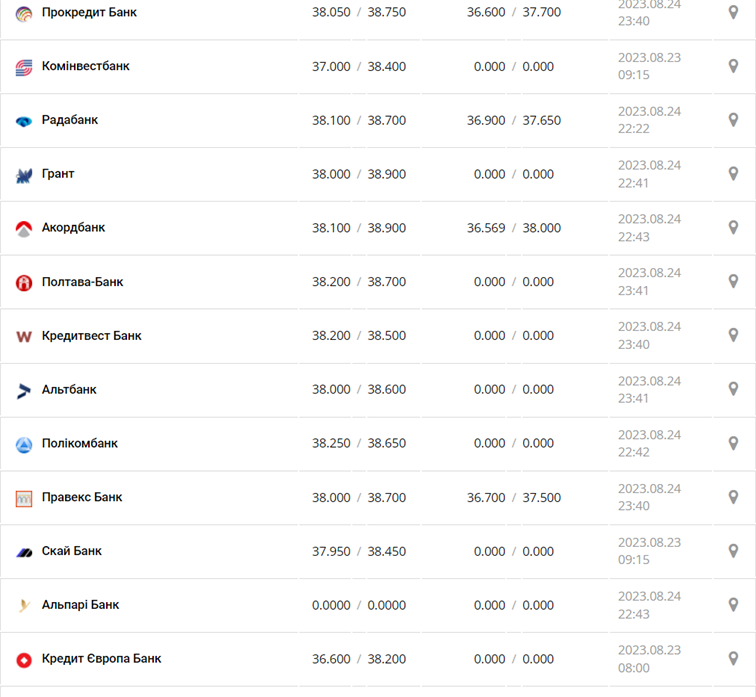756x697 pixels.
Task: Click the Полтава-Банк logo icon
Action: pos(24,283)
